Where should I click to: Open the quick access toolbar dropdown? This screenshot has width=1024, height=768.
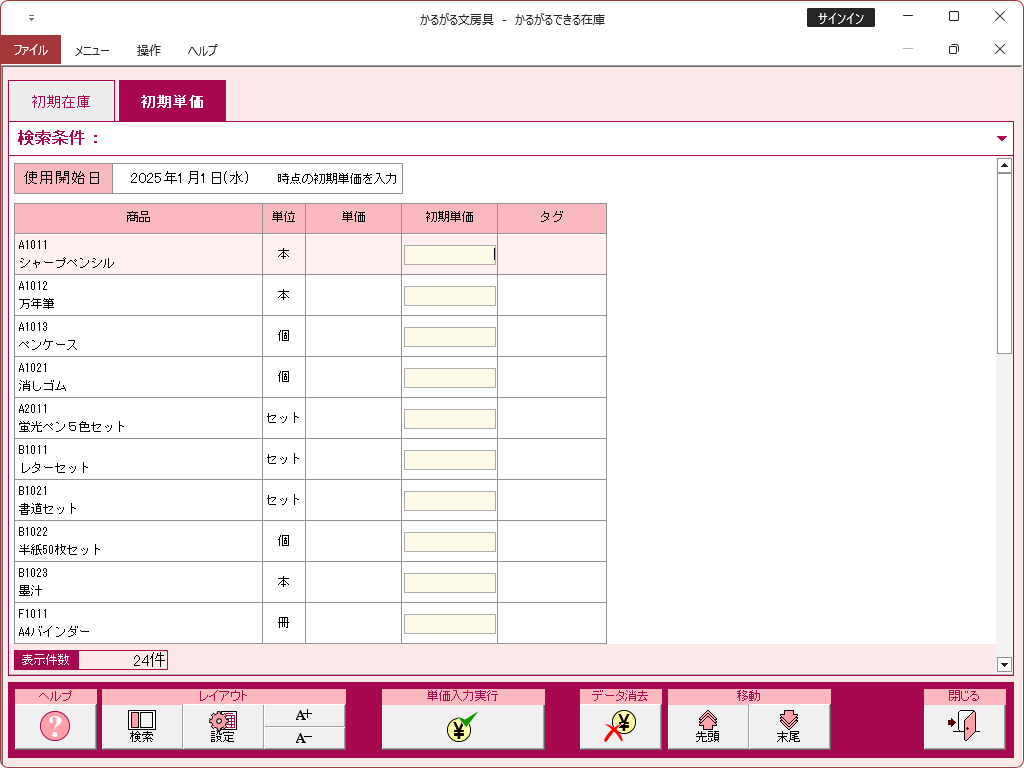(x=31, y=18)
